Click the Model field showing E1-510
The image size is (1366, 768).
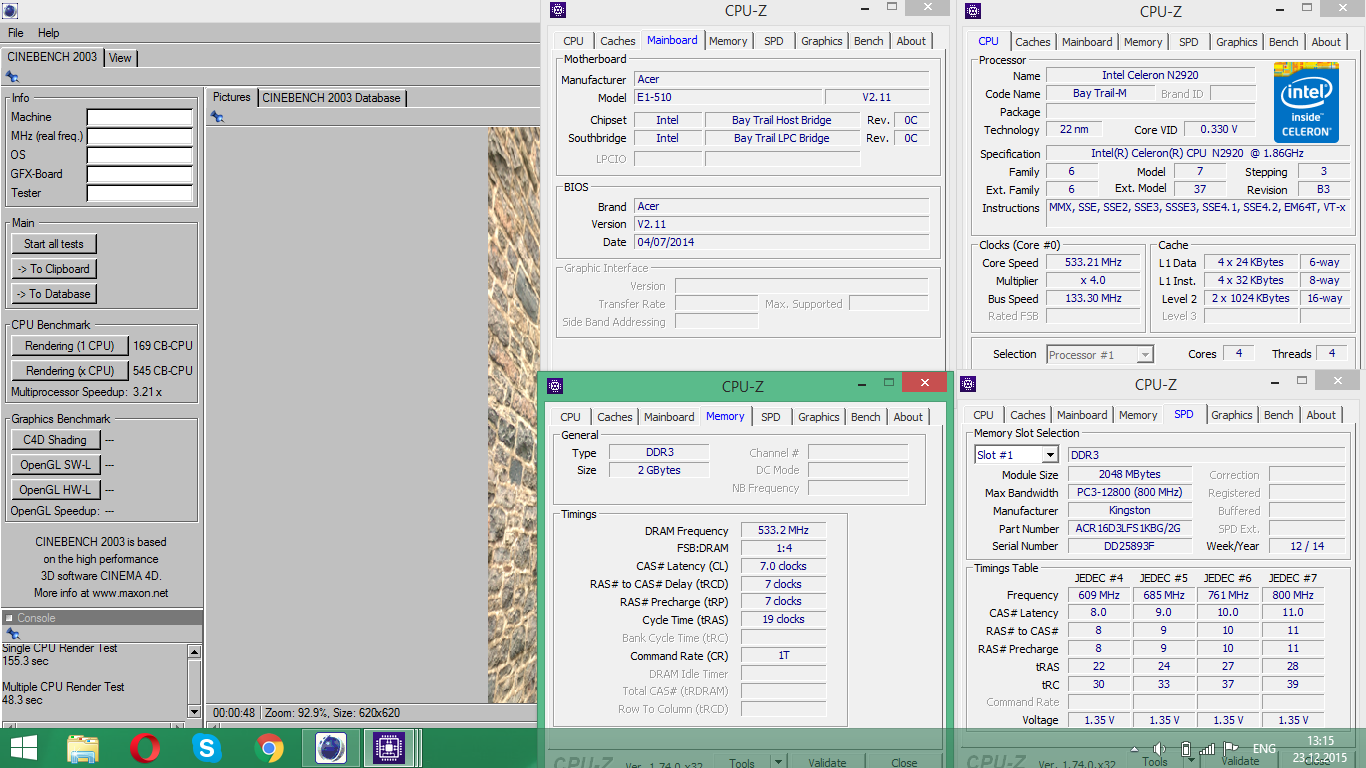pyautogui.click(x=728, y=98)
